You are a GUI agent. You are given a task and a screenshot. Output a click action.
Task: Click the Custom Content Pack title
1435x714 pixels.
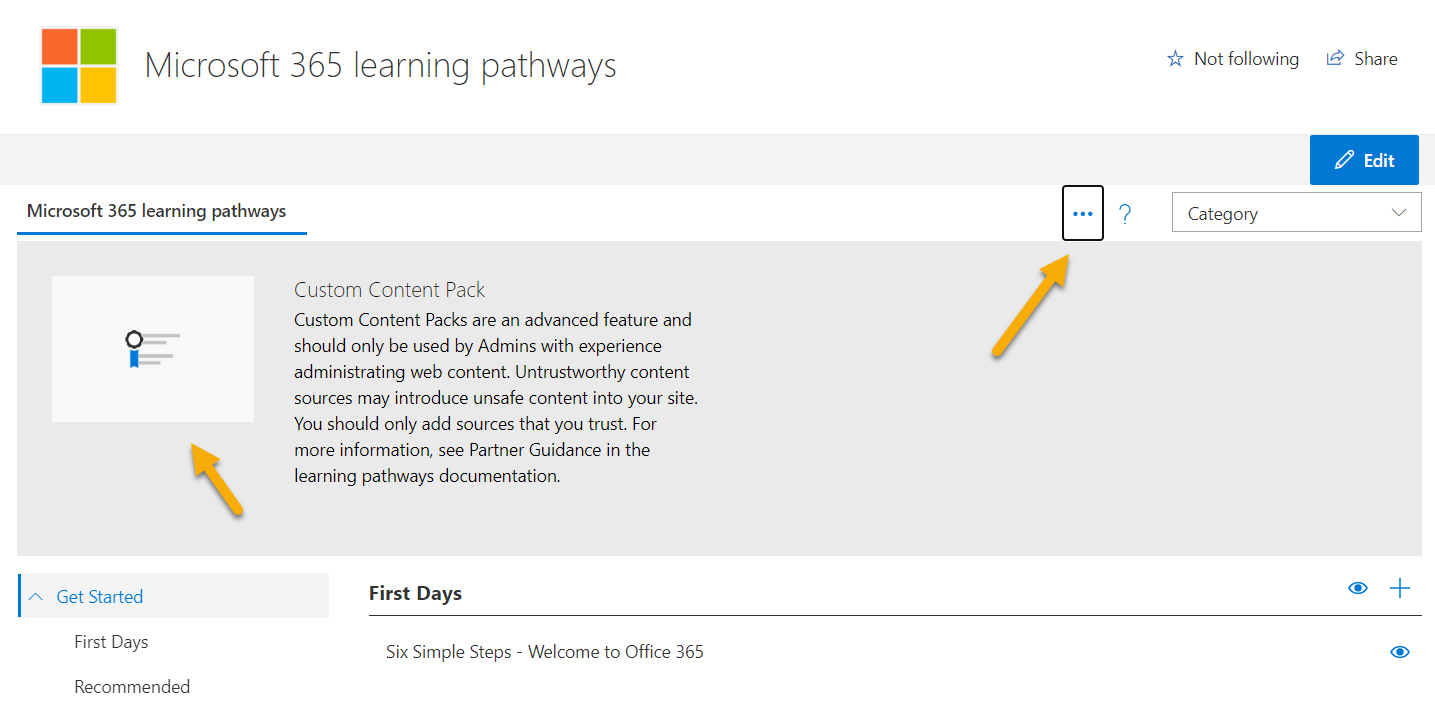[389, 290]
